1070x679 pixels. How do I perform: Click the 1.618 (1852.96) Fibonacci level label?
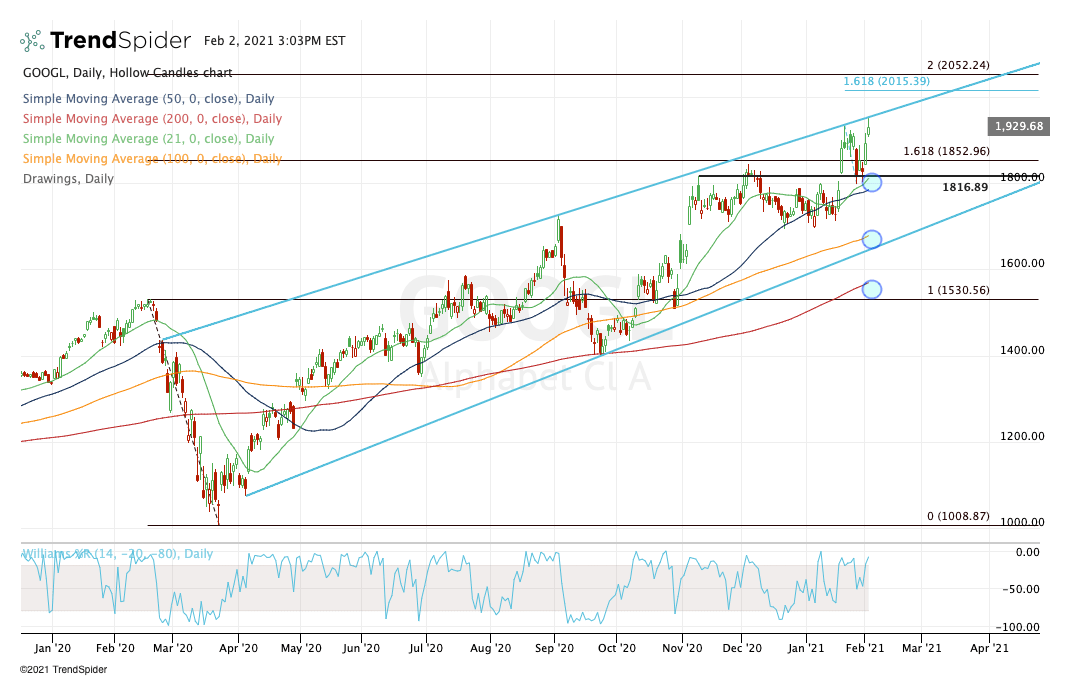[x=949, y=151]
